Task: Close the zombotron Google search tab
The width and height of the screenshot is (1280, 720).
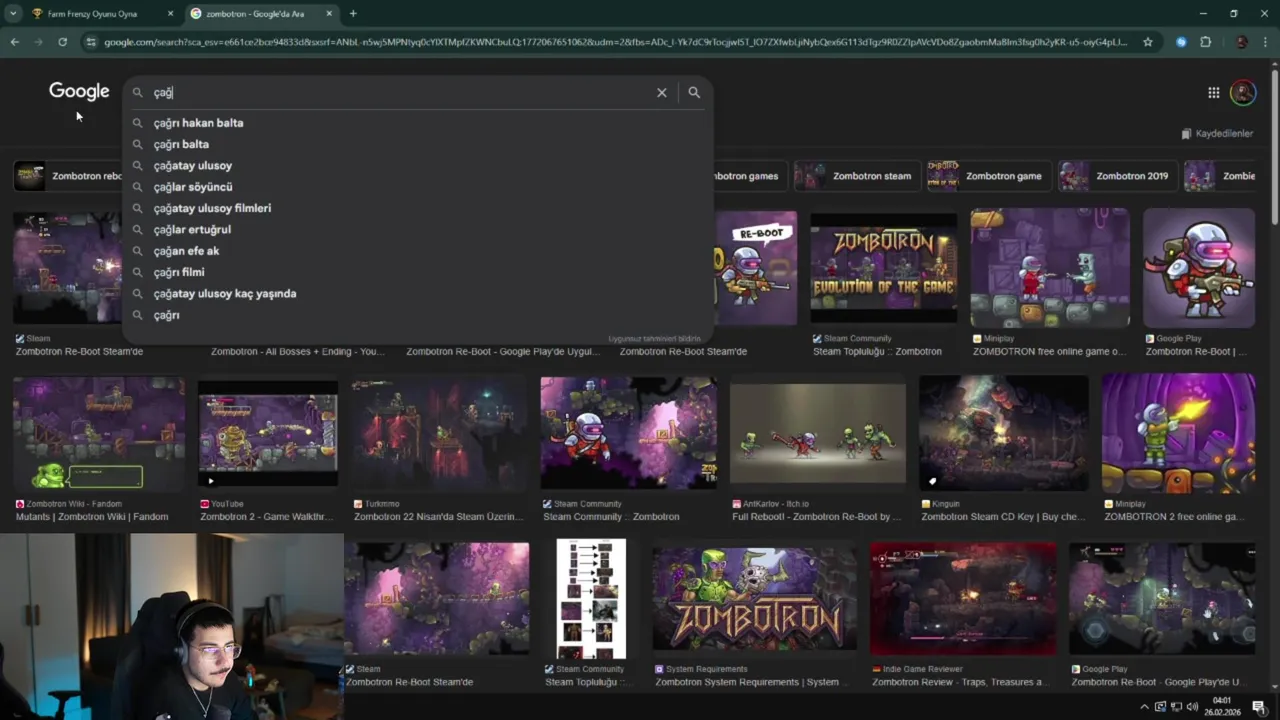Action: 329,14
